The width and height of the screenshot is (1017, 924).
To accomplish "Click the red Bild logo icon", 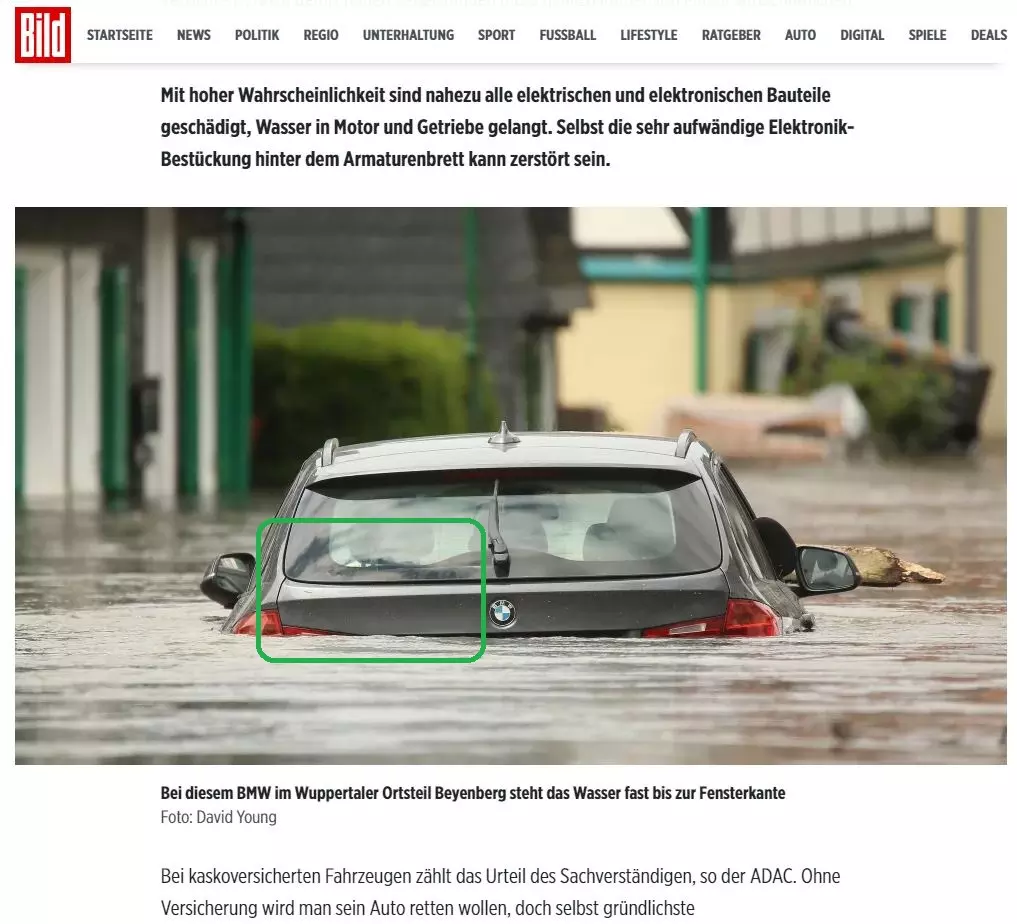I will click(x=43, y=35).
